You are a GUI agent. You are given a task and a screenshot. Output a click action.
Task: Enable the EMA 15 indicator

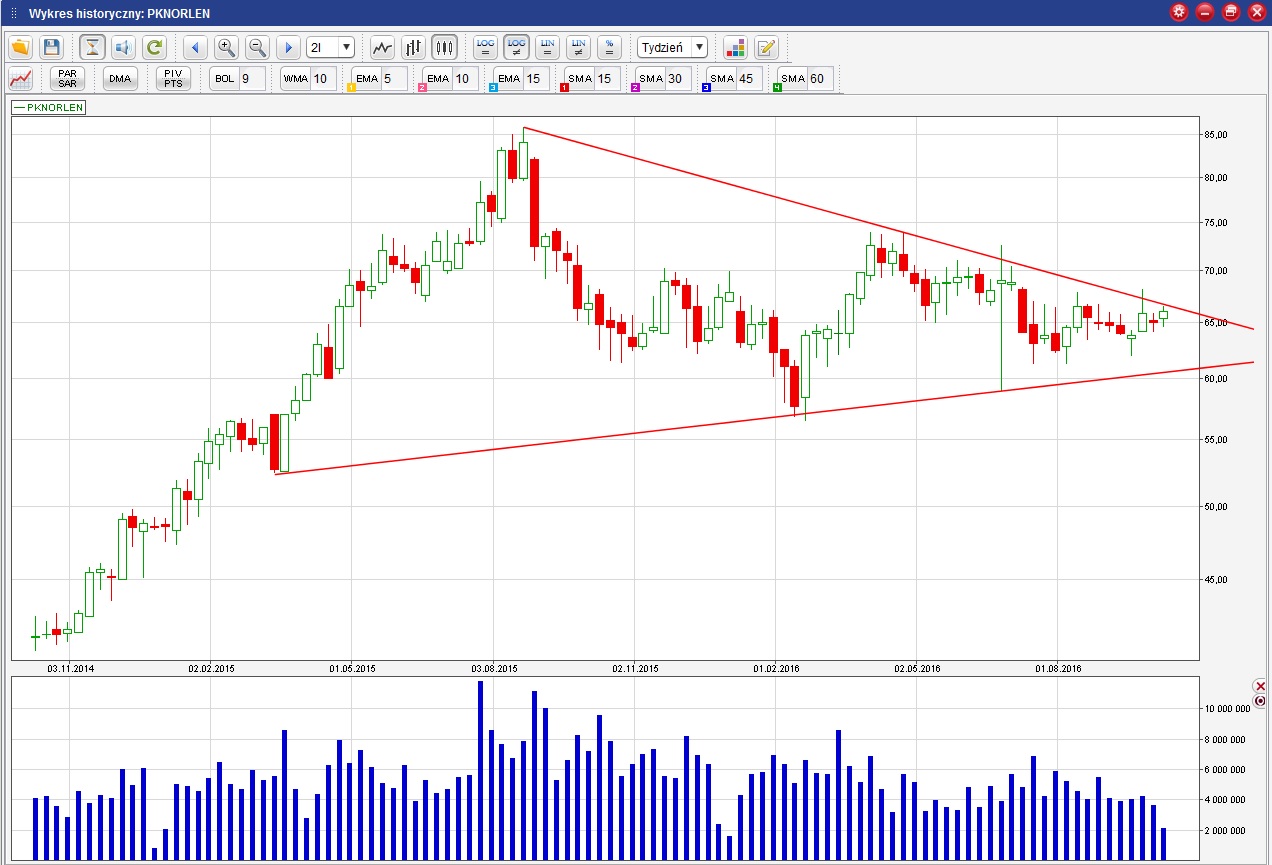point(509,78)
